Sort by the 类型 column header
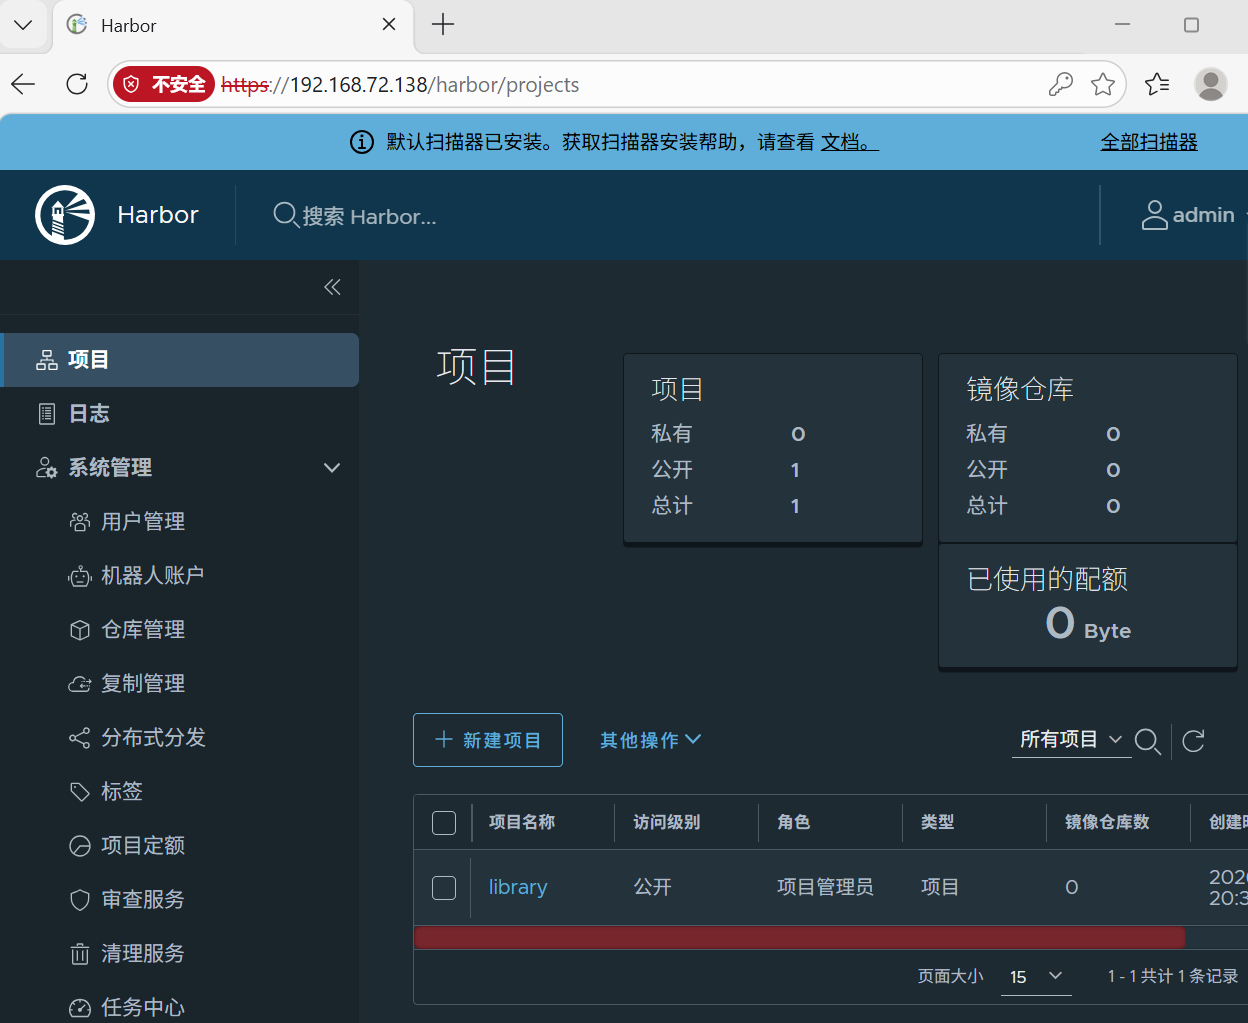This screenshot has width=1248, height=1023. point(938,822)
